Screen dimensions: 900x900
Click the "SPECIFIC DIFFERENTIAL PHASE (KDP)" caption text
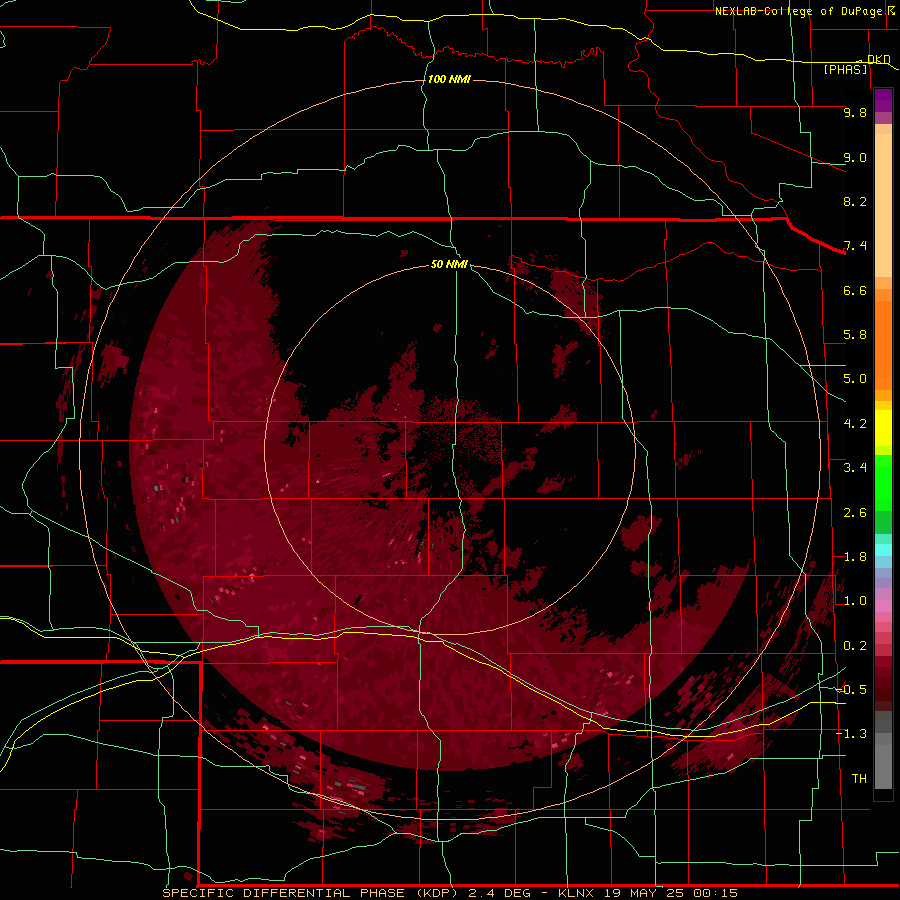coord(310,893)
